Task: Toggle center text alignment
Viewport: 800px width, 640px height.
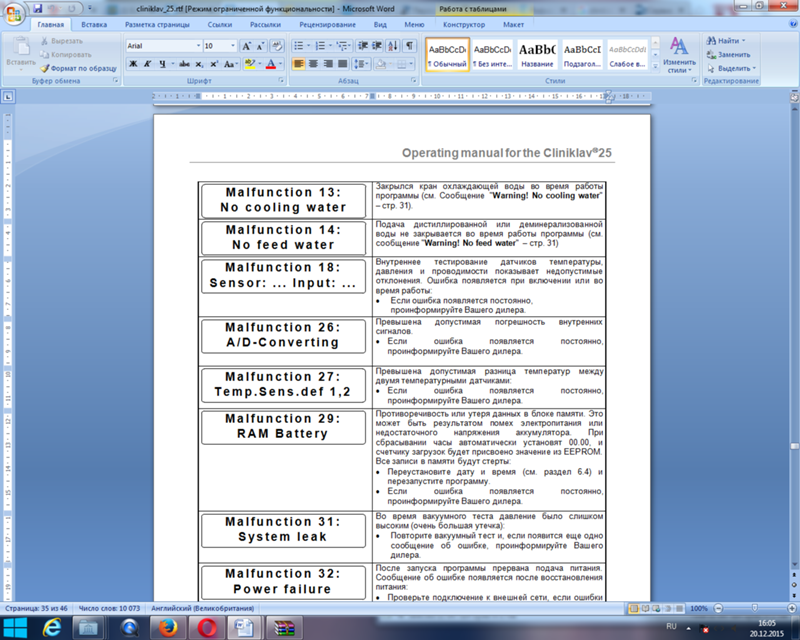Action: point(313,64)
